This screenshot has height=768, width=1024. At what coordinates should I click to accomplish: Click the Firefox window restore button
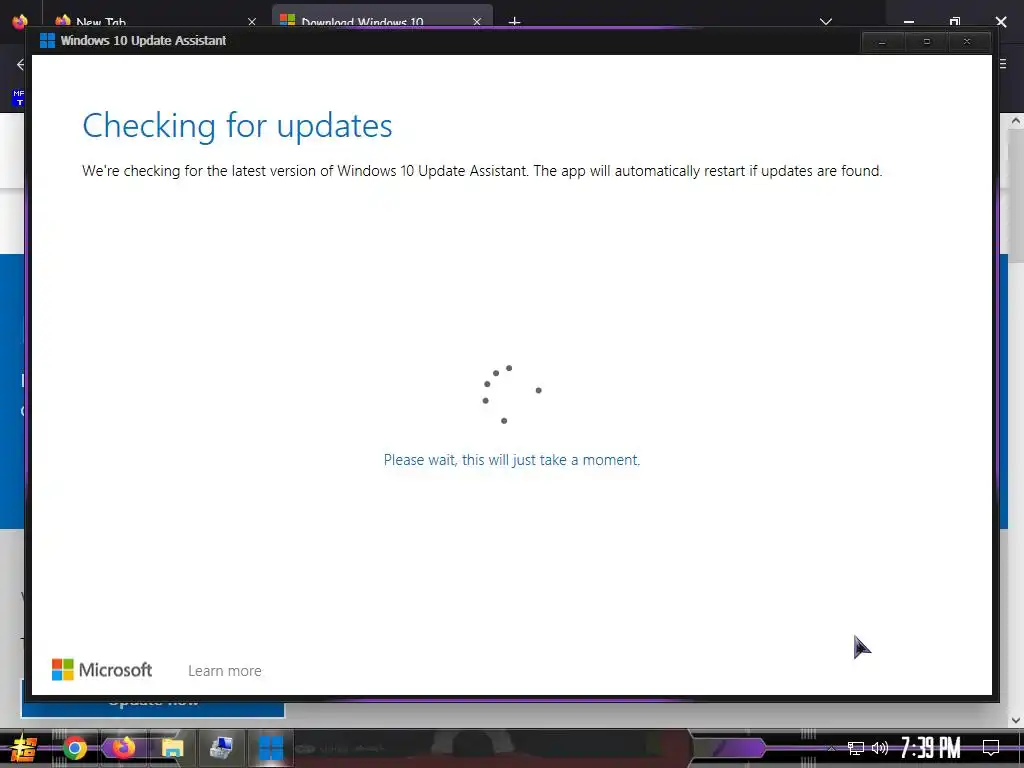point(955,22)
